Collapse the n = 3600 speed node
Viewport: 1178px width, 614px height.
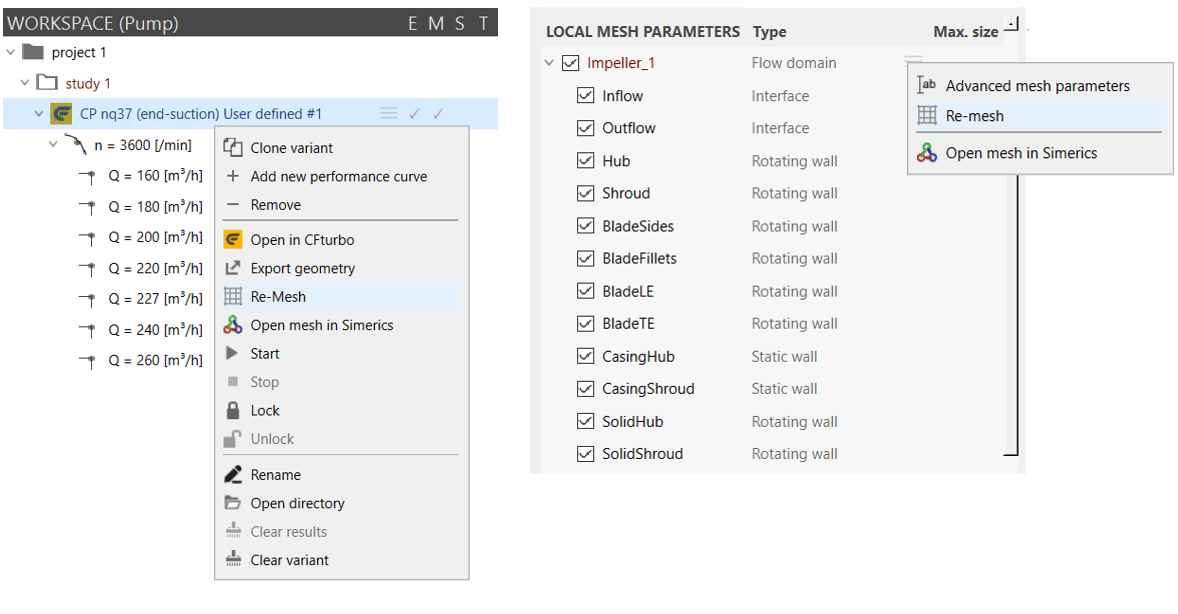[53, 144]
